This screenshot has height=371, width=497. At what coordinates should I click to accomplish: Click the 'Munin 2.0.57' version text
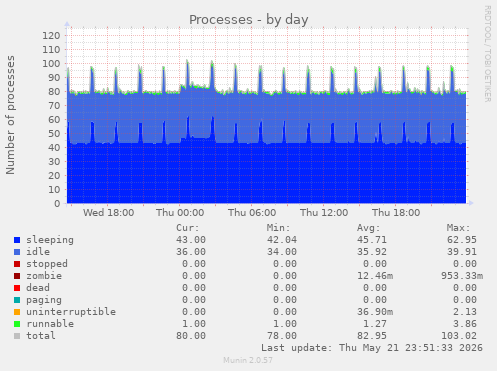point(248,360)
